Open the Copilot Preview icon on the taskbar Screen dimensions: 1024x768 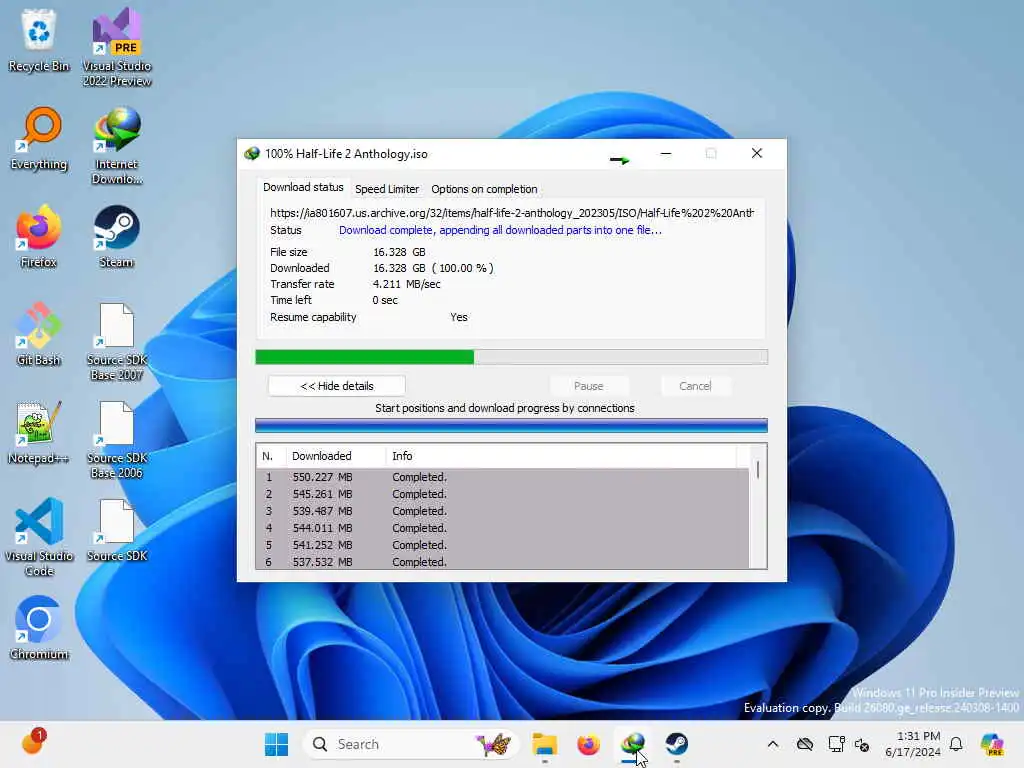pyautogui.click(x=992, y=744)
